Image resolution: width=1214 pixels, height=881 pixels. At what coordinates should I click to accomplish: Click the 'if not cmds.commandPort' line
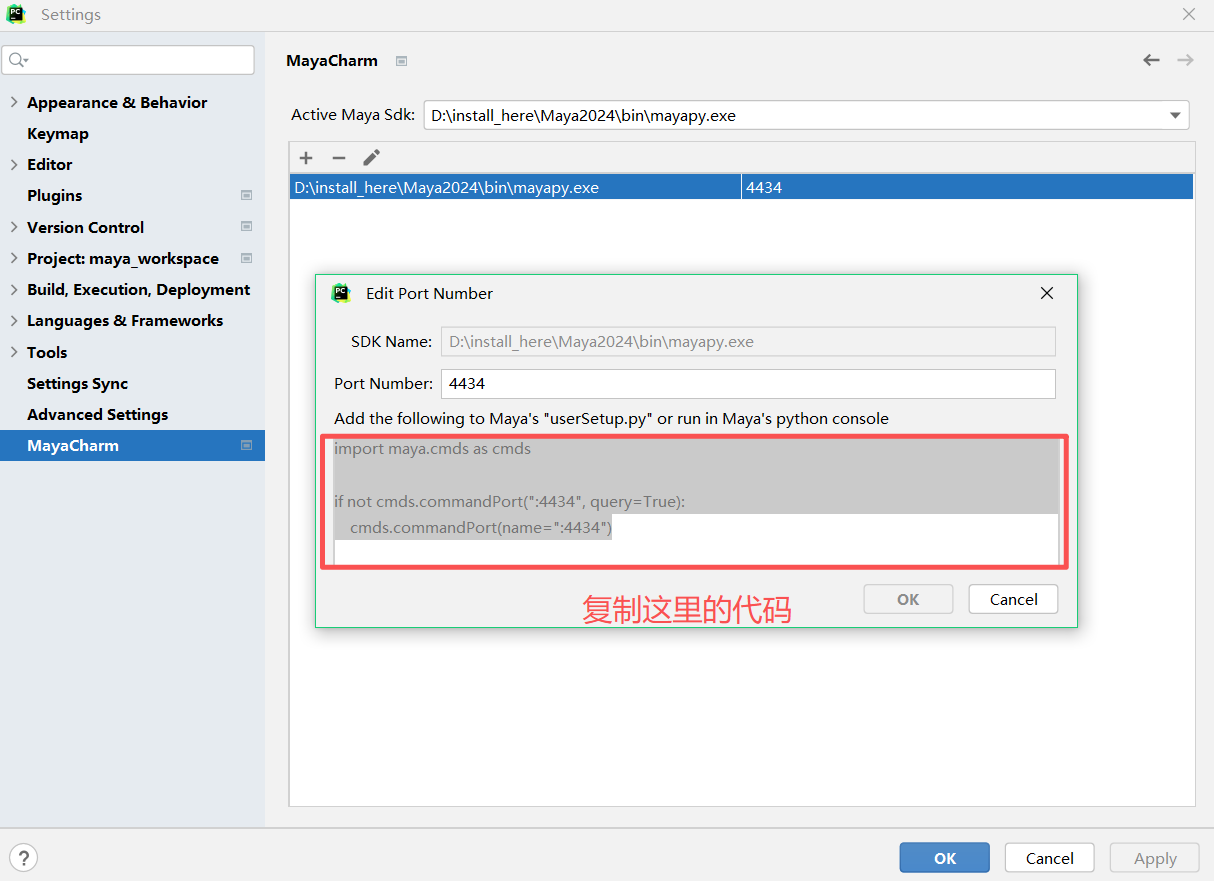(510, 501)
